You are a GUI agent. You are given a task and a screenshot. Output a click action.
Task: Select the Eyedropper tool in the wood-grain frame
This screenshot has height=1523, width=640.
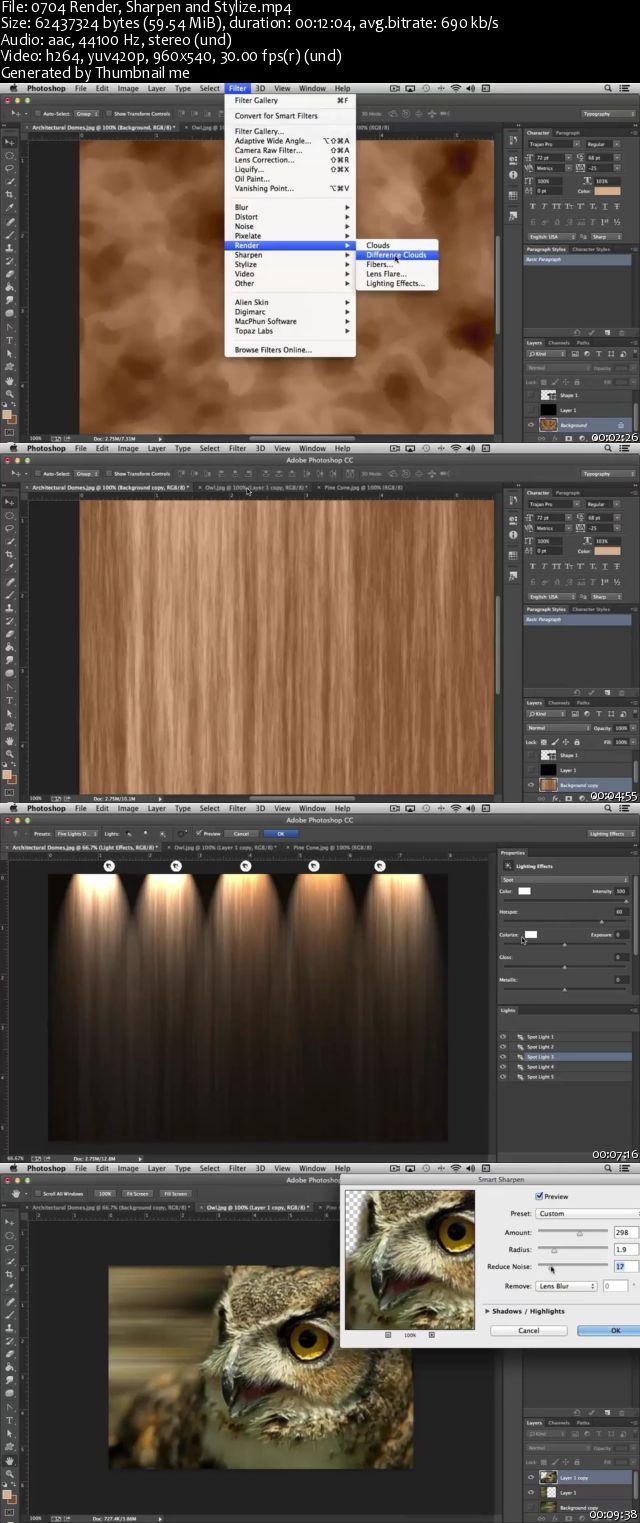tap(10, 569)
